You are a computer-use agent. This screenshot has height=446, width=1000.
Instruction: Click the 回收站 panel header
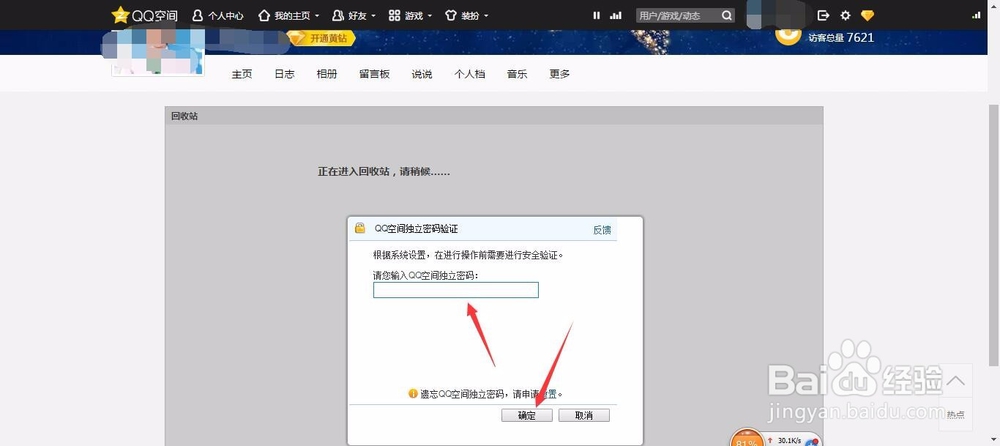click(x=494, y=116)
